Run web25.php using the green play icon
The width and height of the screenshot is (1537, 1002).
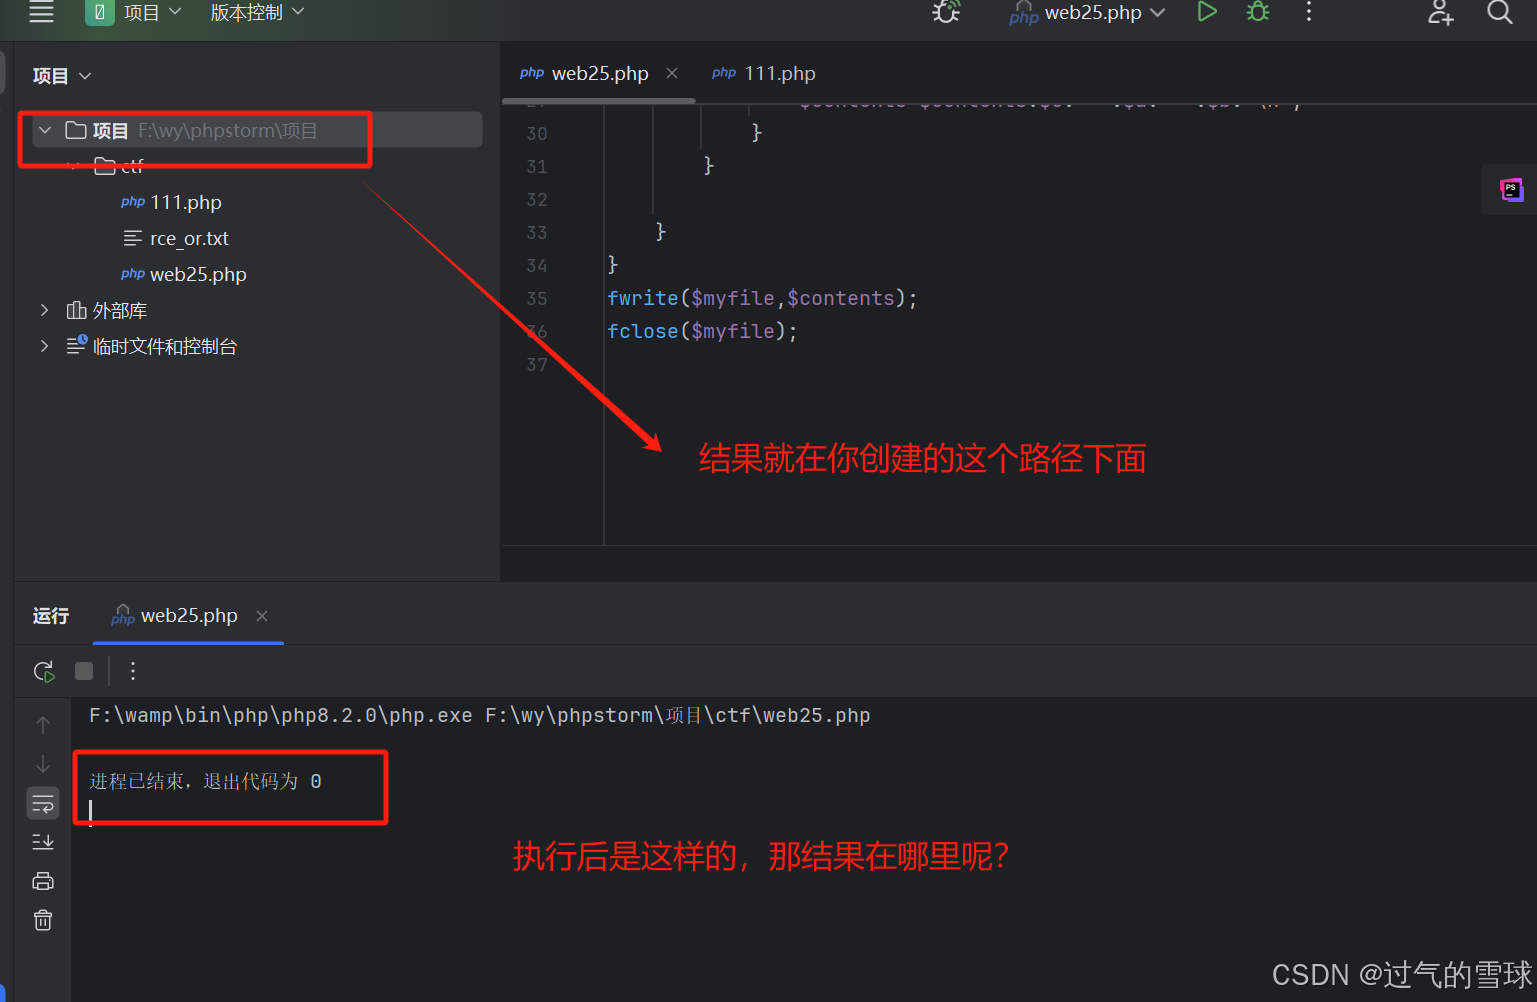pos(1206,12)
